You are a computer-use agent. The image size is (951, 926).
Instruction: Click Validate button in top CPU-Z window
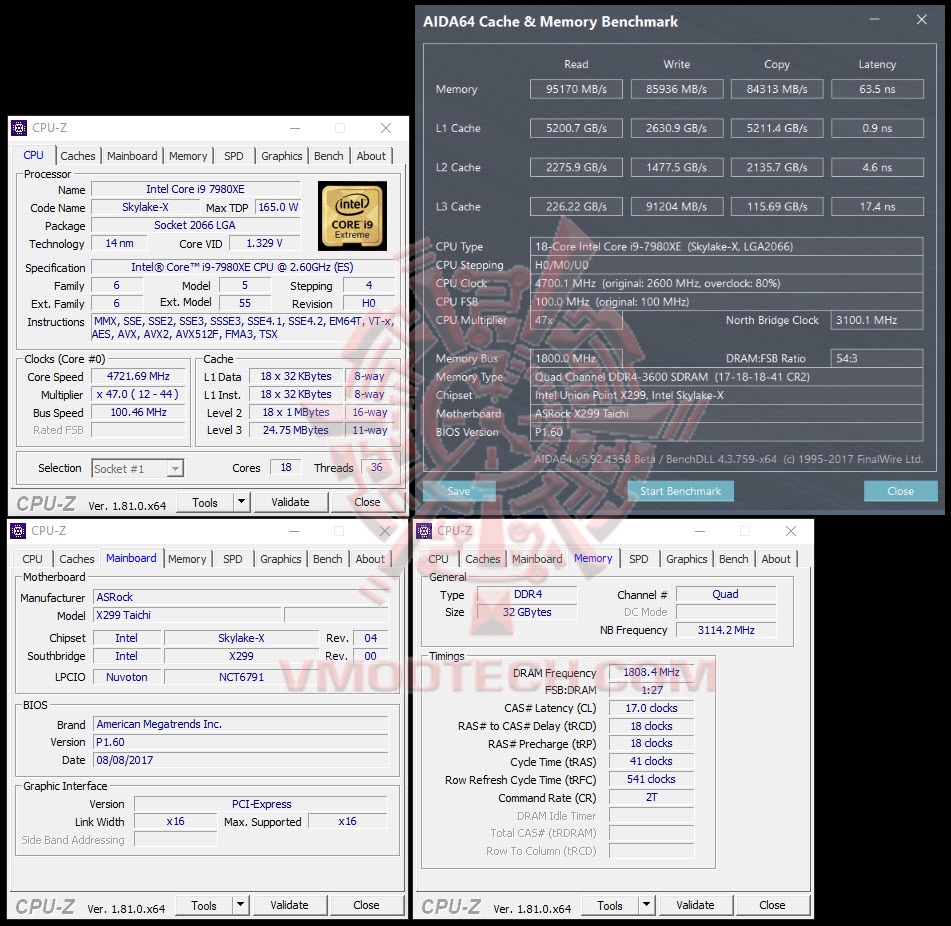tap(290, 502)
